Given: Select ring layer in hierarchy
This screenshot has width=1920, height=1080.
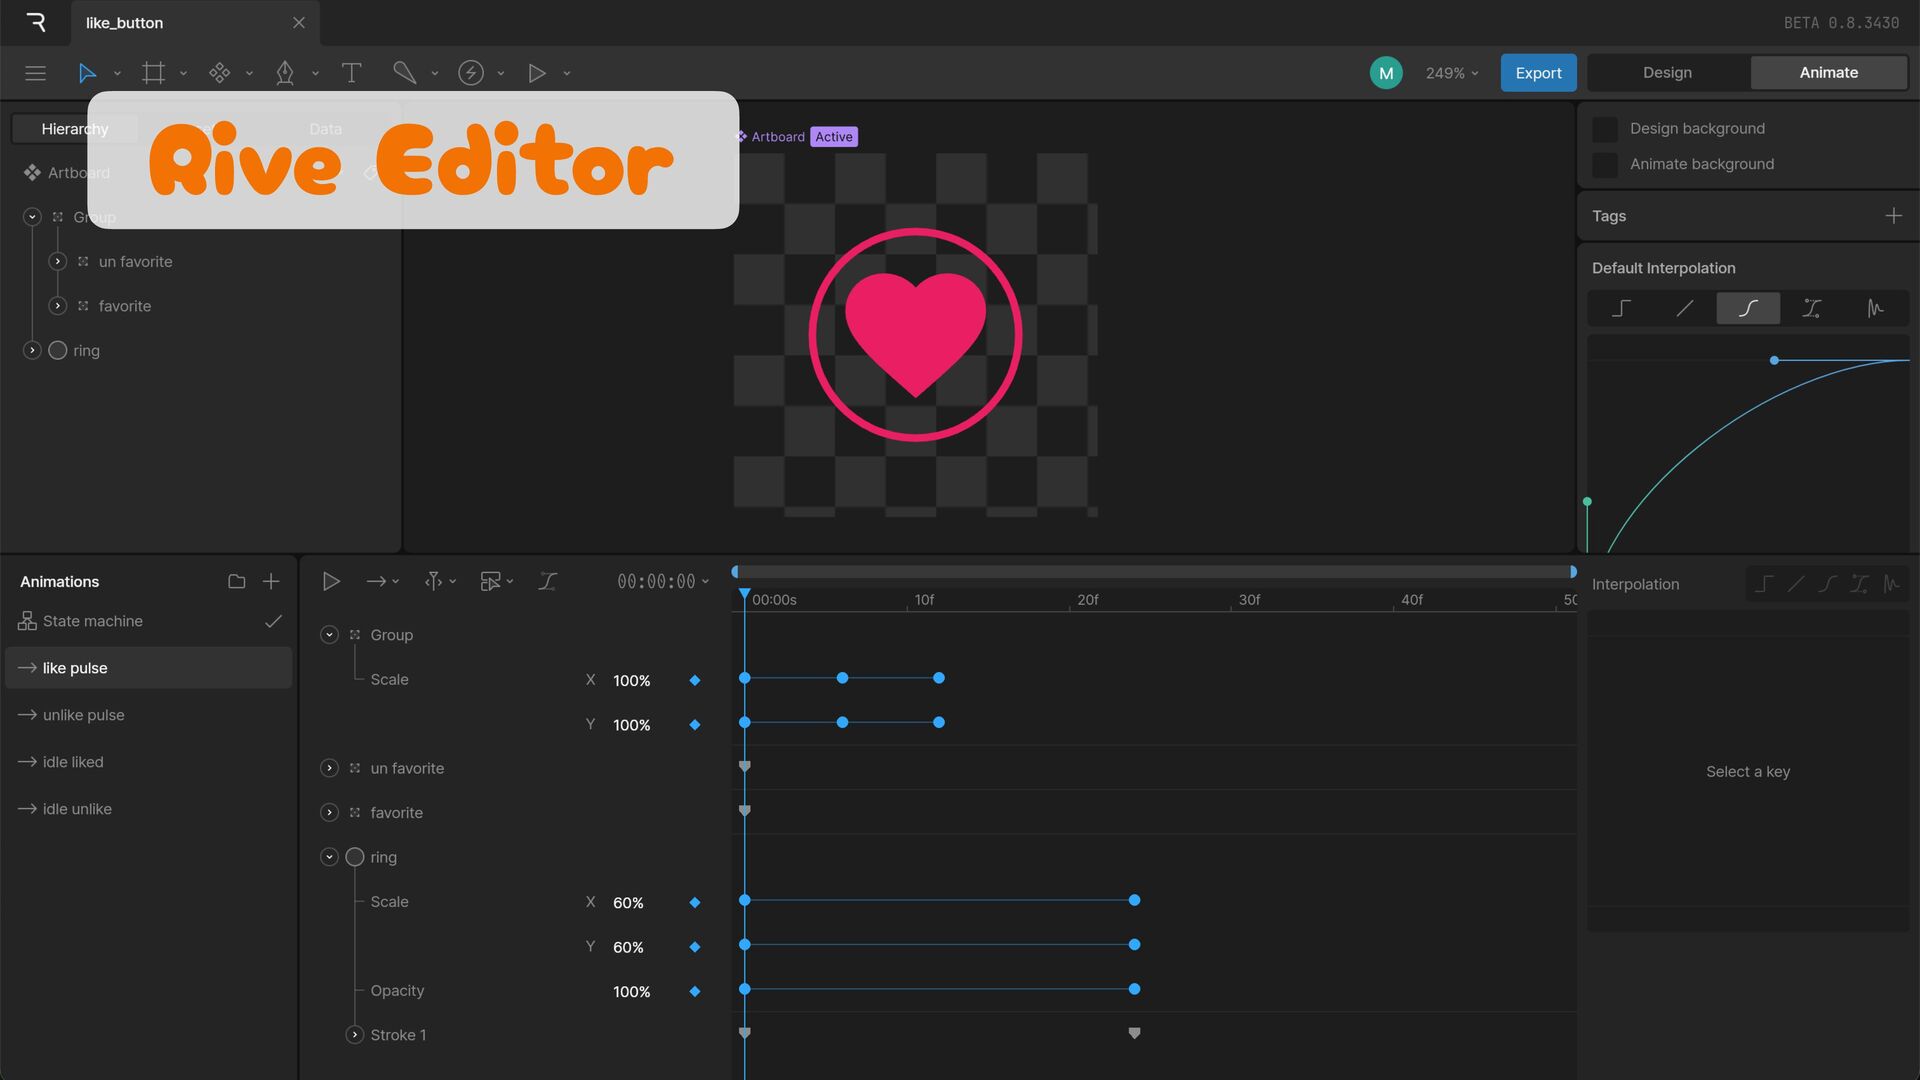Looking at the screenshot, I should [86, 351].
